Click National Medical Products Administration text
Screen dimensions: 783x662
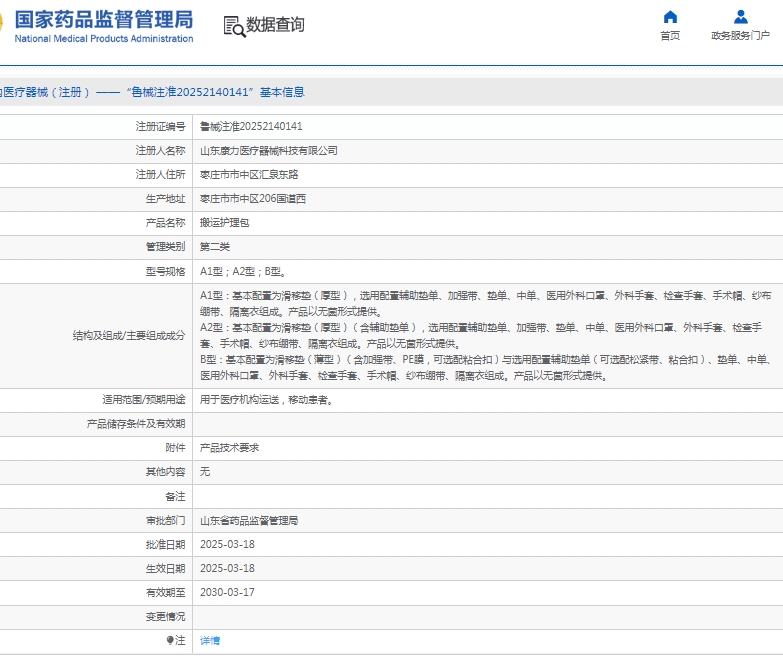tap(103, 38)
